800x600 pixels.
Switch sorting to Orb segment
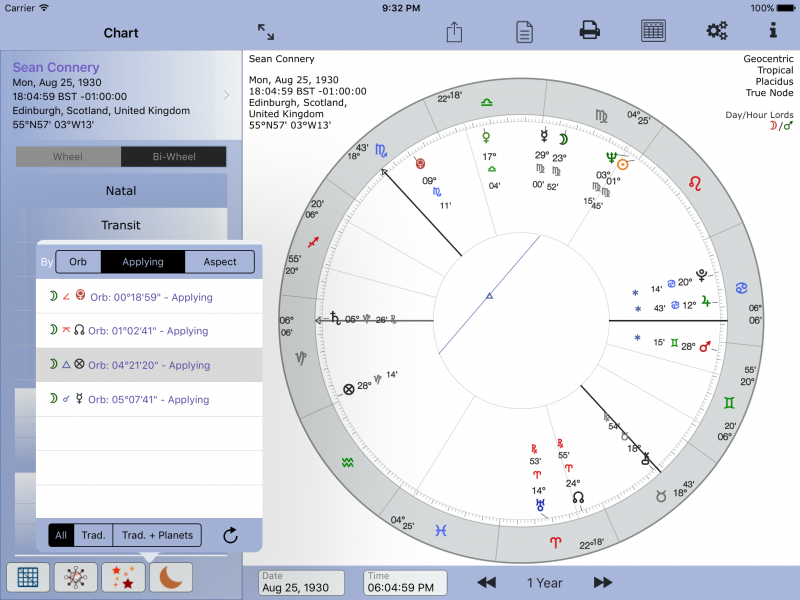click(78, 262)
